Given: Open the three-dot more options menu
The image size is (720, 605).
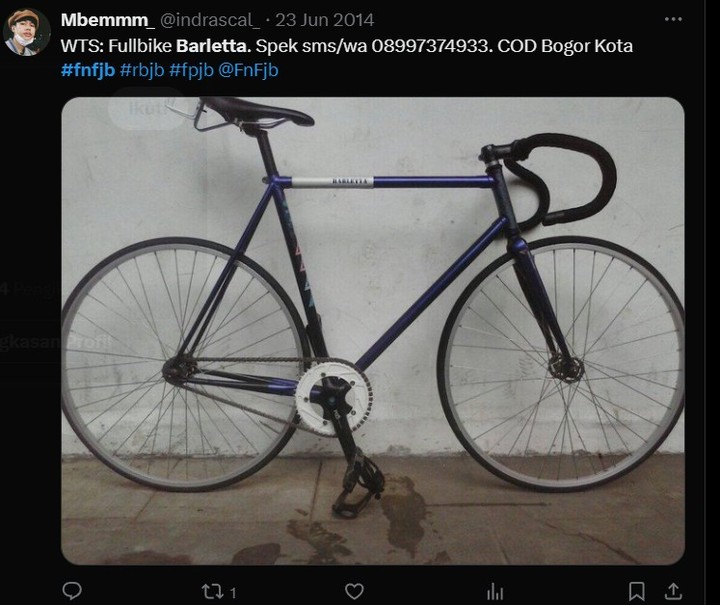Looking at the screenshot, I should (x=673, y=19).
